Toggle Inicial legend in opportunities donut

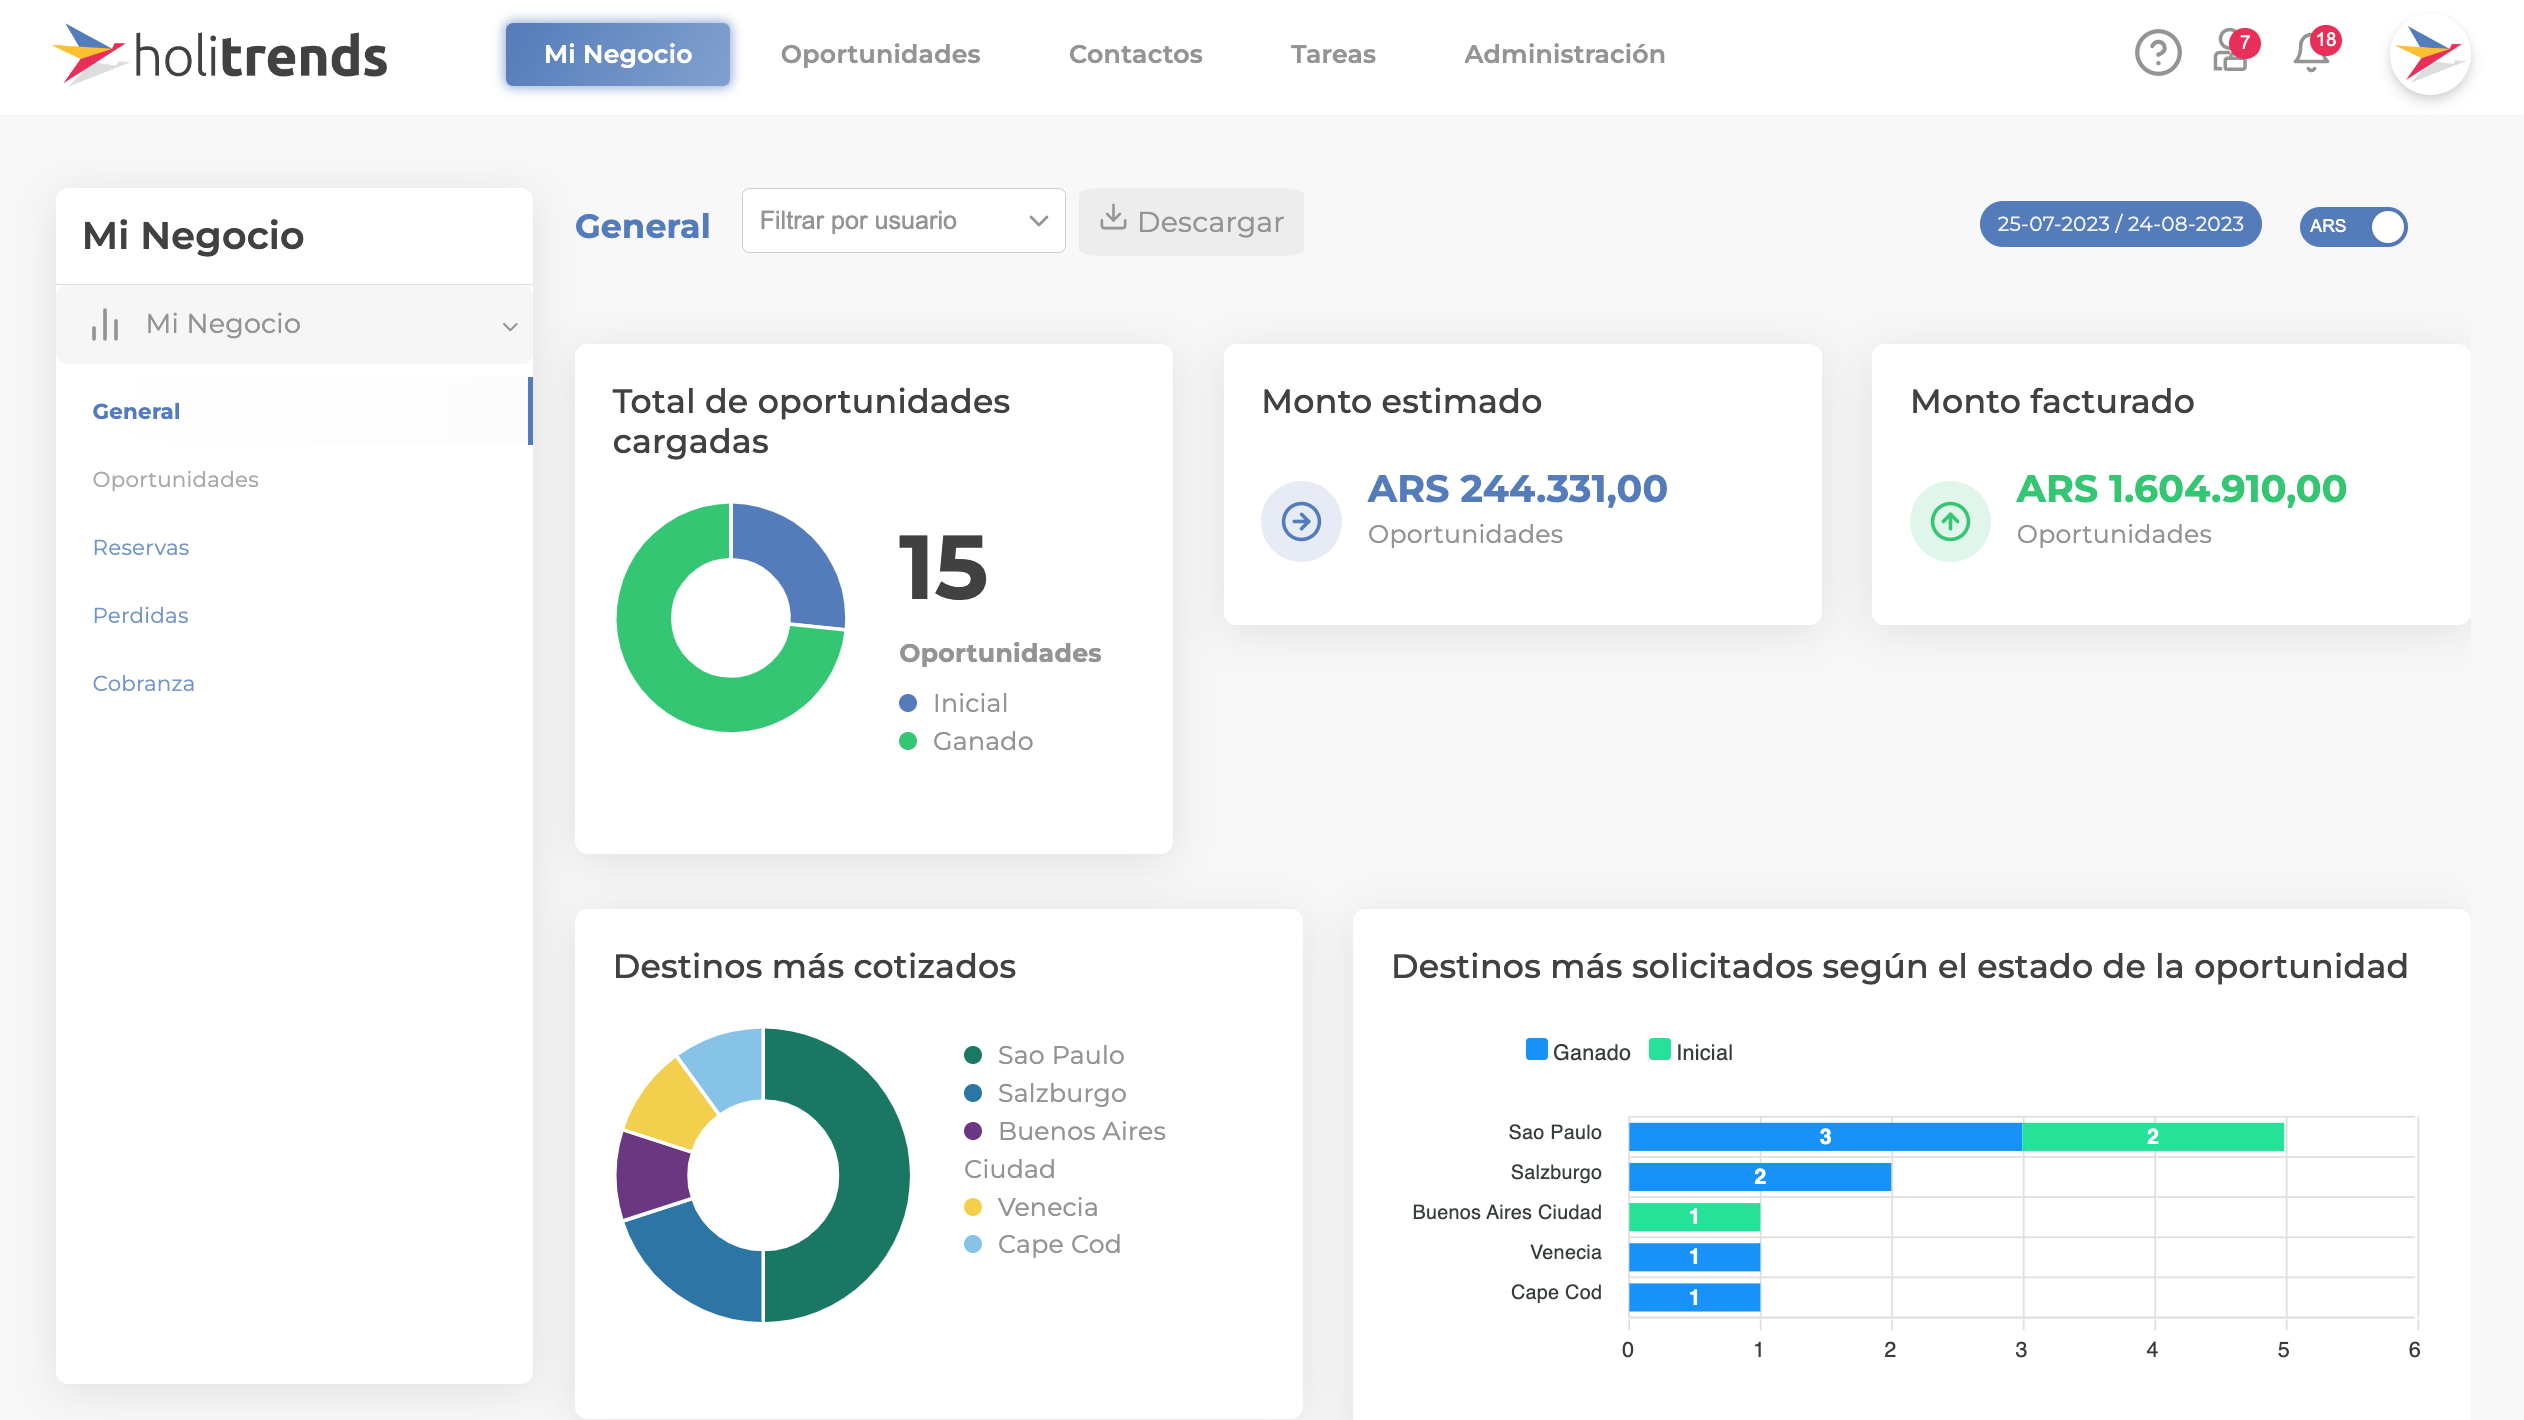tap(953, 703)
